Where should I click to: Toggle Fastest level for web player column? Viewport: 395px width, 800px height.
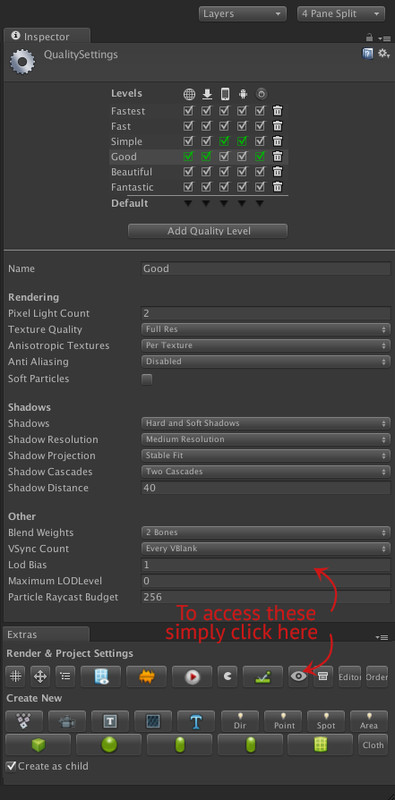pyautogui.click(x=188, y=111)
